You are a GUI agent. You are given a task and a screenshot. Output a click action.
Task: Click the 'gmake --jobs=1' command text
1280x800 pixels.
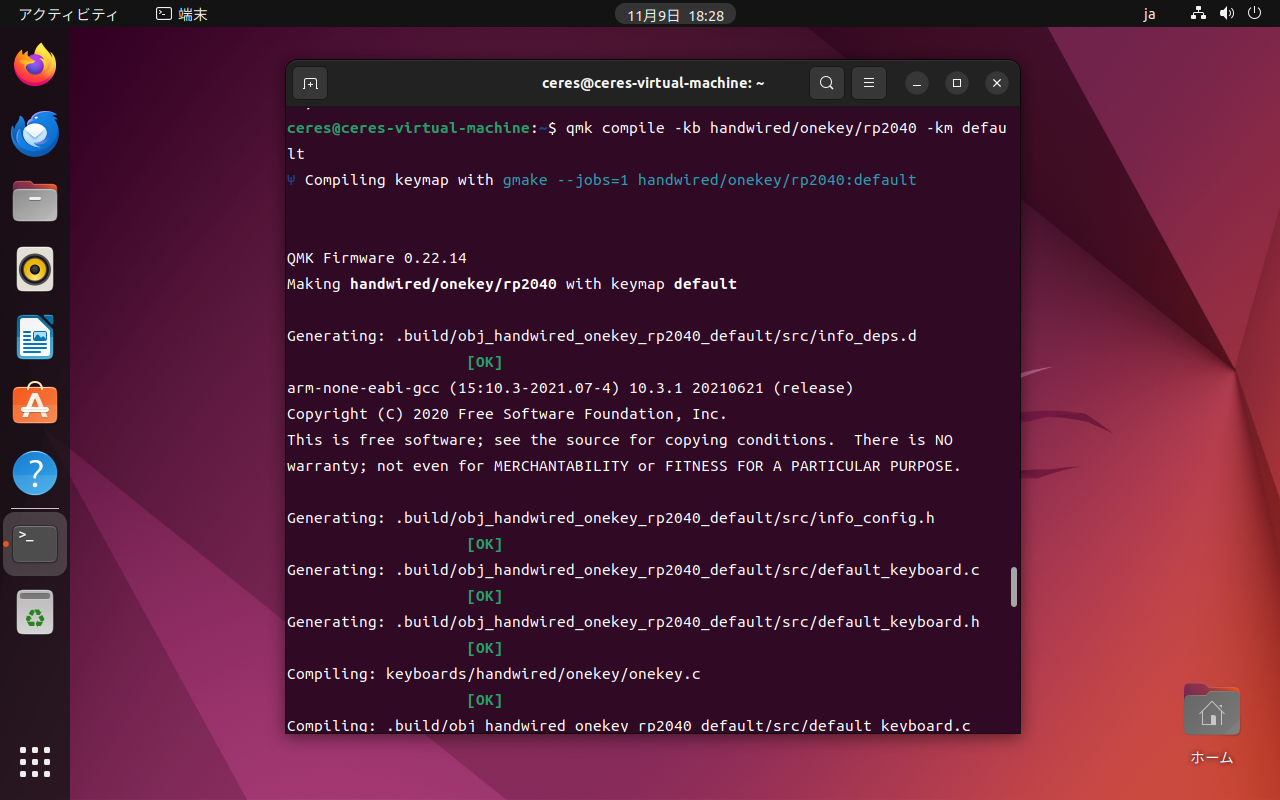tap(565, 180)
